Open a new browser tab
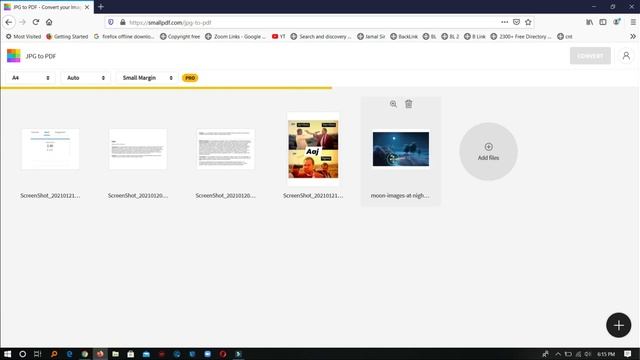 [101, 7]
